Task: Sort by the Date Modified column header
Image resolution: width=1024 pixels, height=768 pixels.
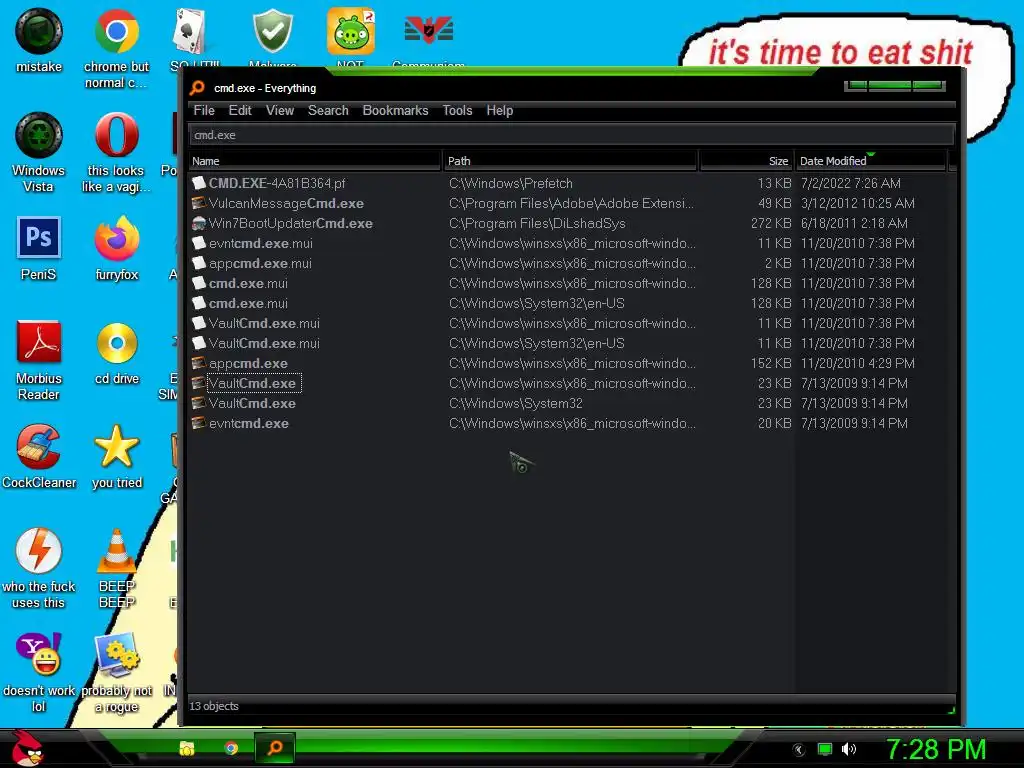Action: click(871, 161)
